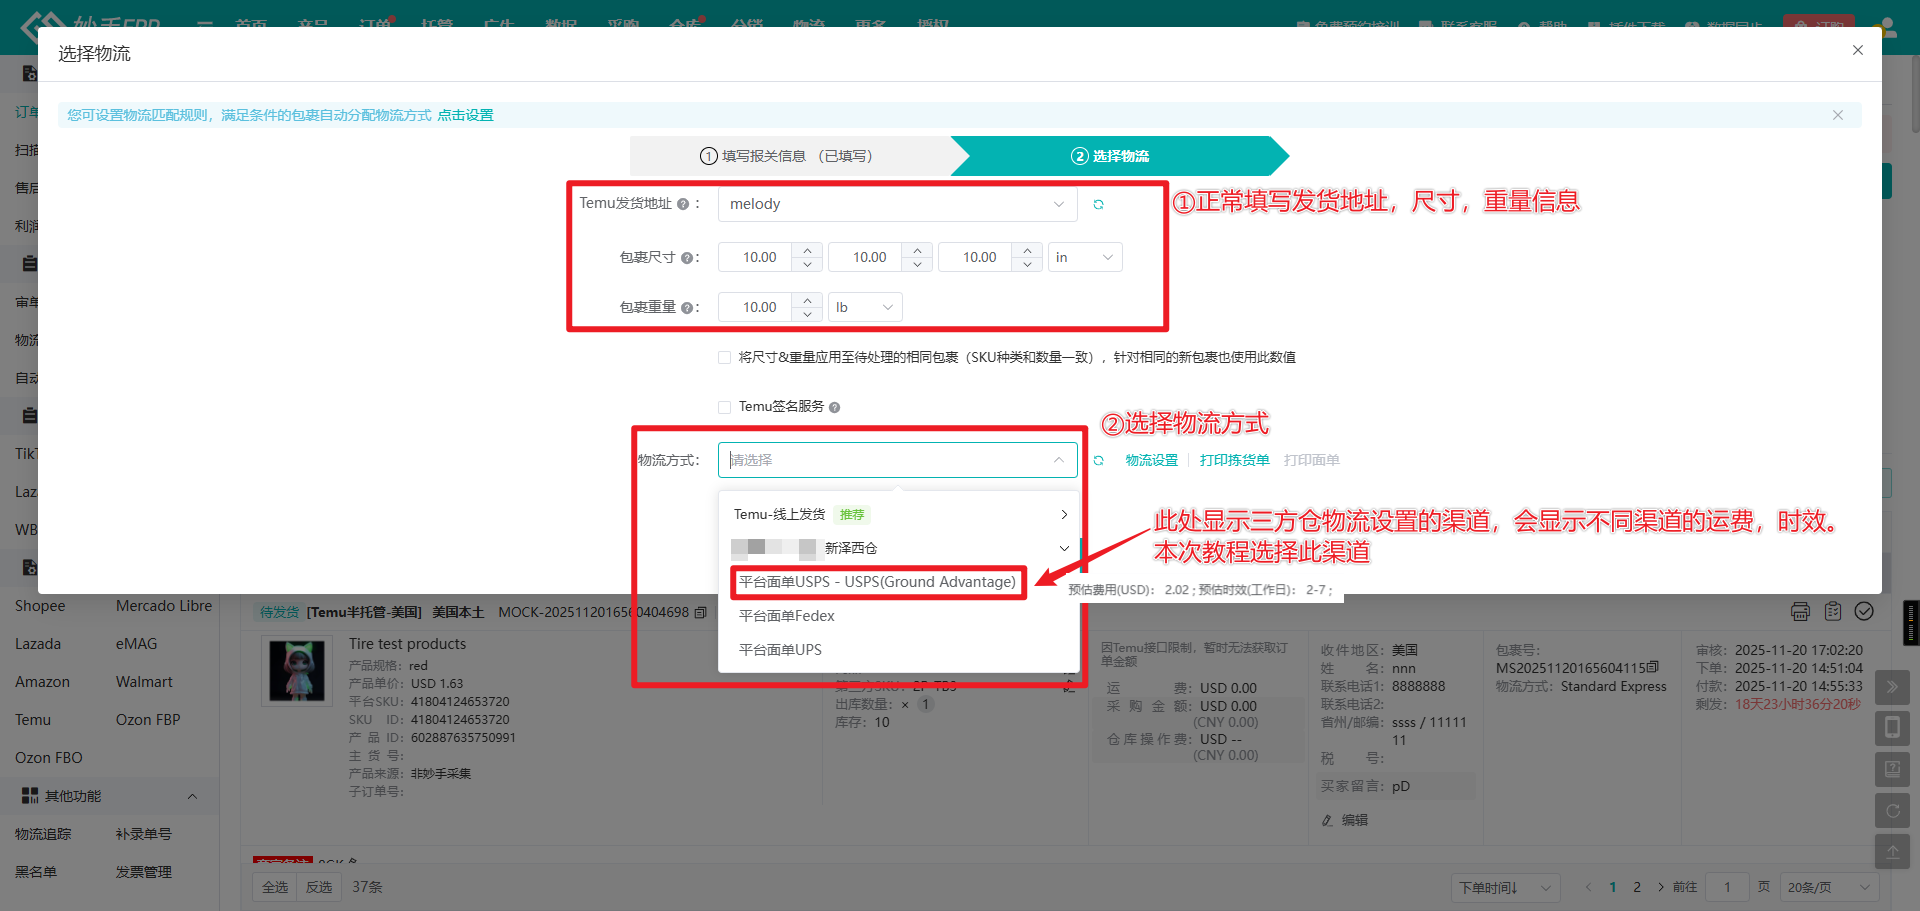Click the order print icon

pos(1800,612)
